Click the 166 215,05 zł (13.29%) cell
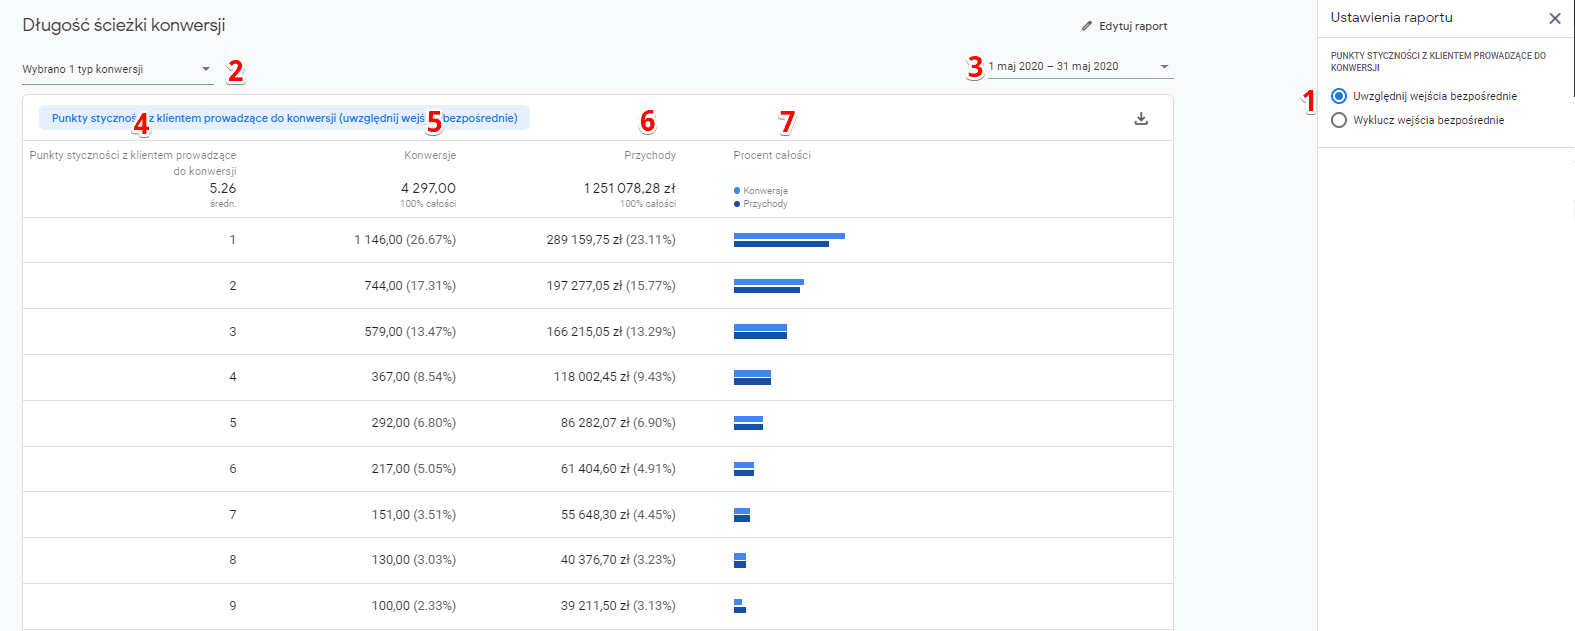The image size is (1575, 631). (x=611, y=332)
